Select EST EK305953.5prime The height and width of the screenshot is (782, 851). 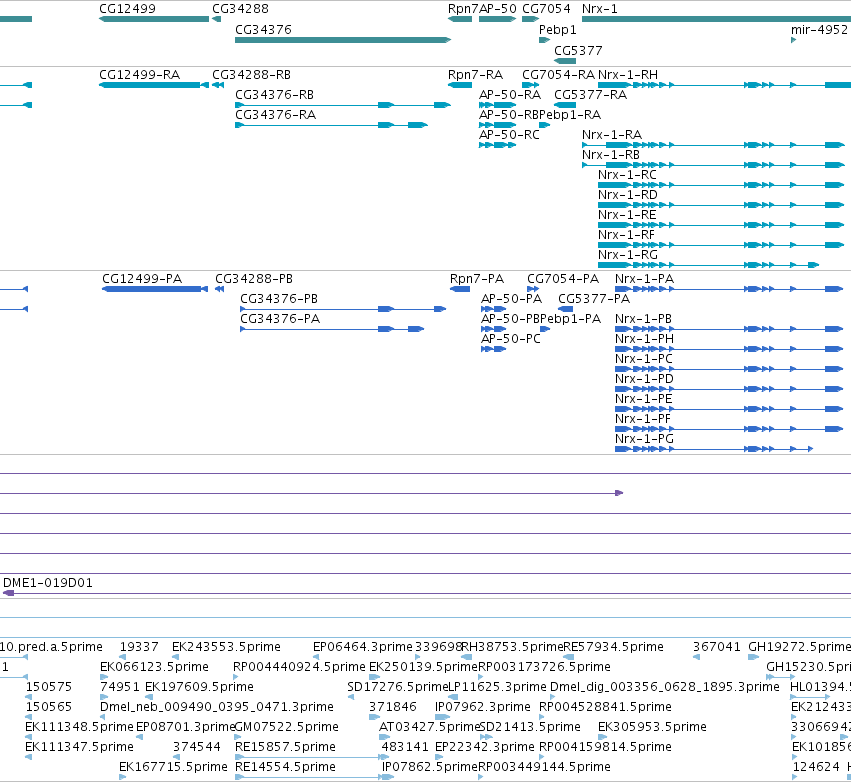pos(652,727)
